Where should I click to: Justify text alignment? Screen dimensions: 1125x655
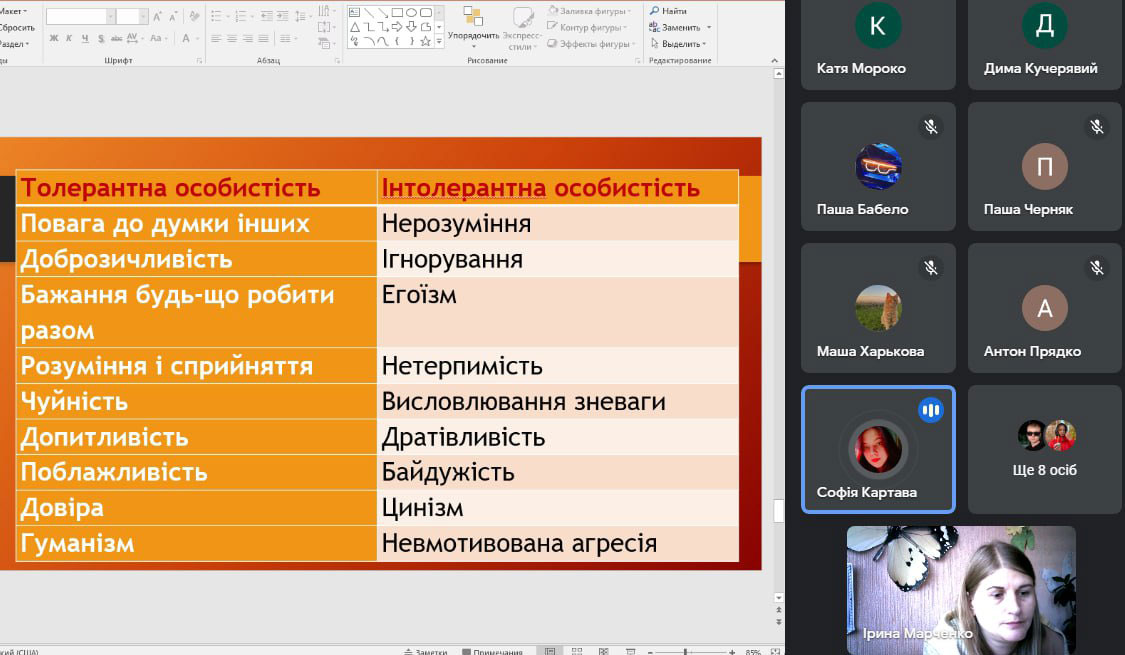tap(263, 39)
